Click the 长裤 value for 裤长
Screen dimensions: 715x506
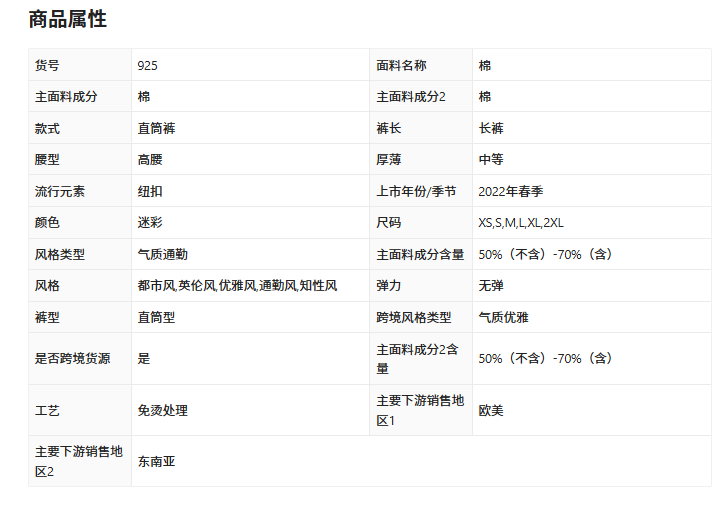click(491, 129)
